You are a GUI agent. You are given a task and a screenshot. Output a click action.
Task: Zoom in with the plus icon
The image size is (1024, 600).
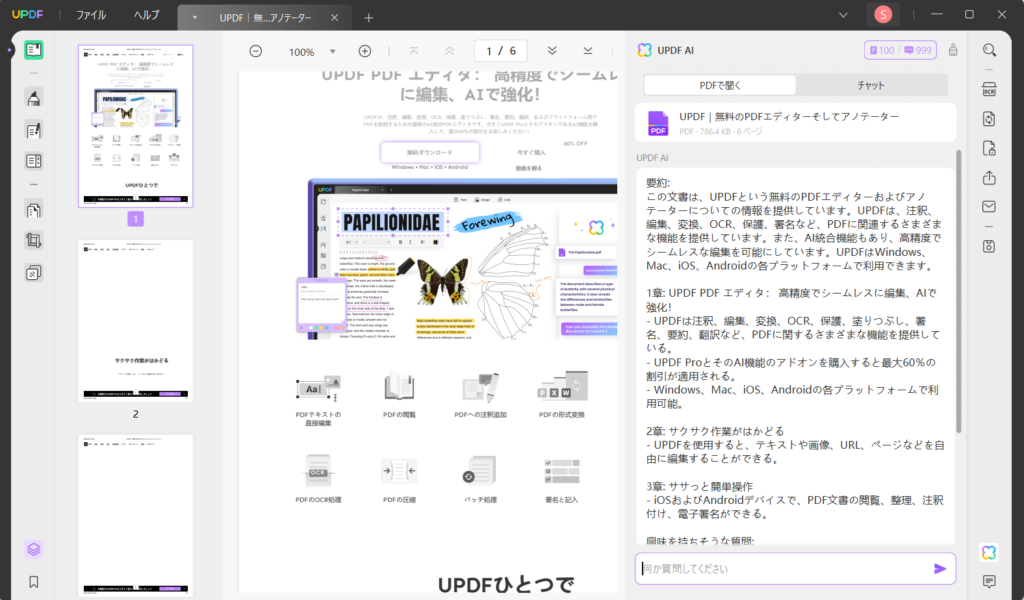(x=365, y=51)
